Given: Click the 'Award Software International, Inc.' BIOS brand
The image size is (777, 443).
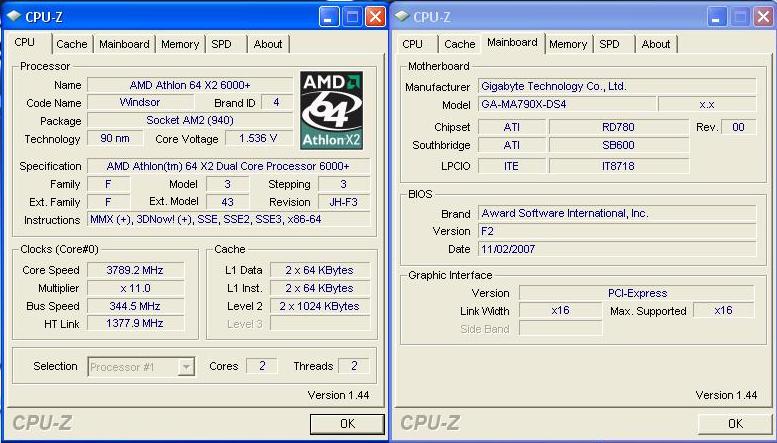Looking at the screenshot, I should (x=617, y=213).
